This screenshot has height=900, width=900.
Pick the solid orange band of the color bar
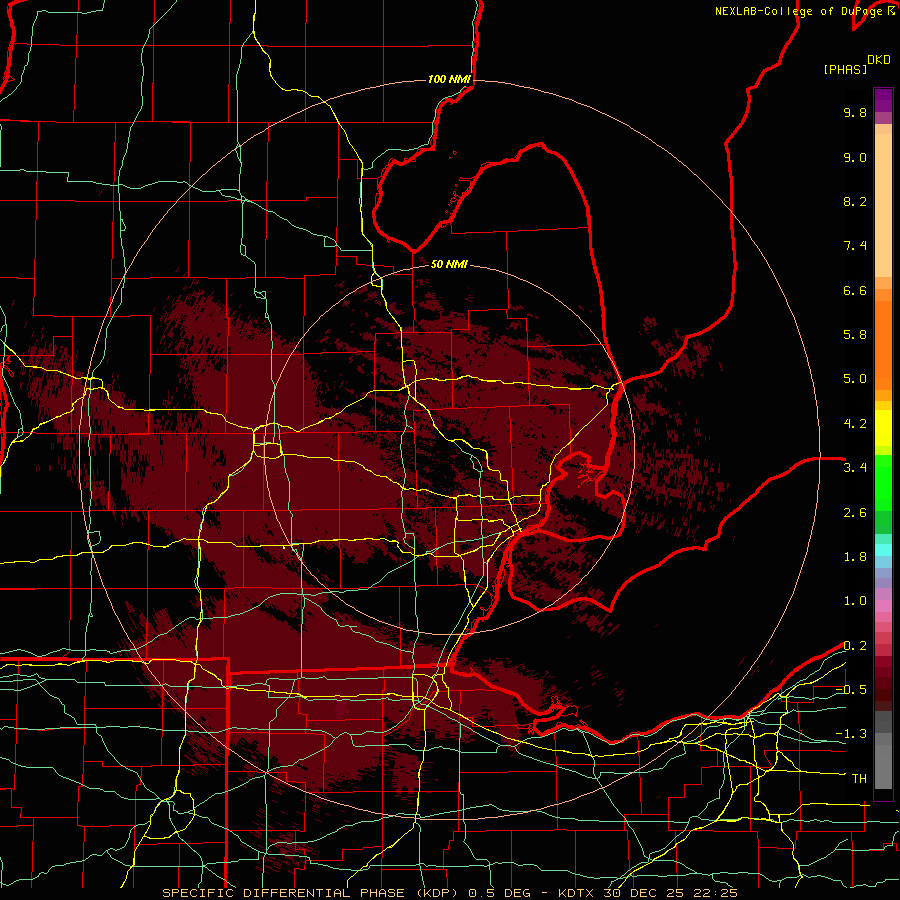(883, 346)
